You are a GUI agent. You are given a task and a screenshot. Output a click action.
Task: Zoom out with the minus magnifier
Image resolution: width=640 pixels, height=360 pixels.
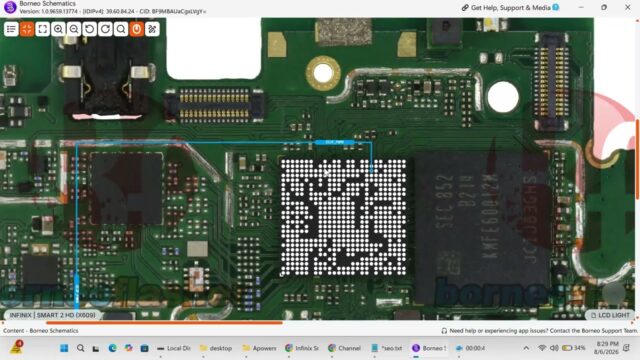(74, 29)
